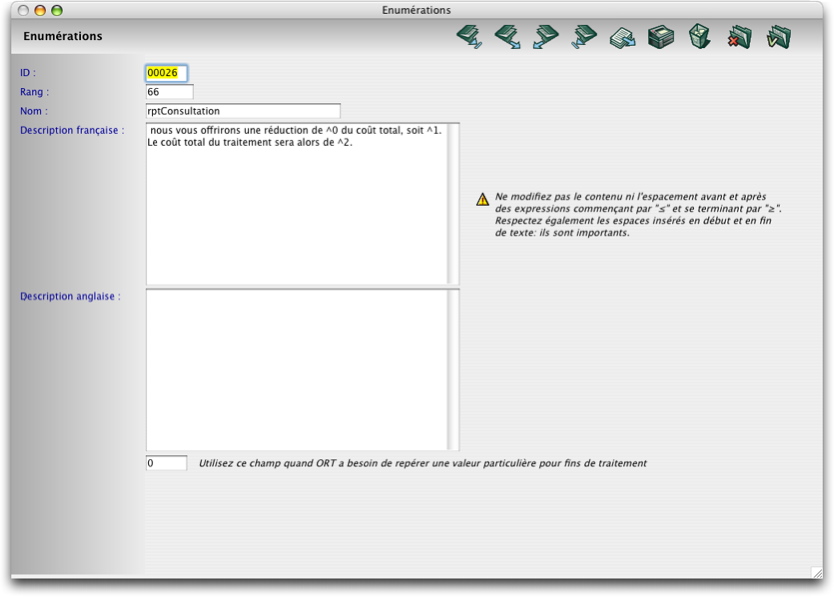Screen dimensions: 834x597
Task: Click the 'Rang :' label
Action: coord(34,92)
